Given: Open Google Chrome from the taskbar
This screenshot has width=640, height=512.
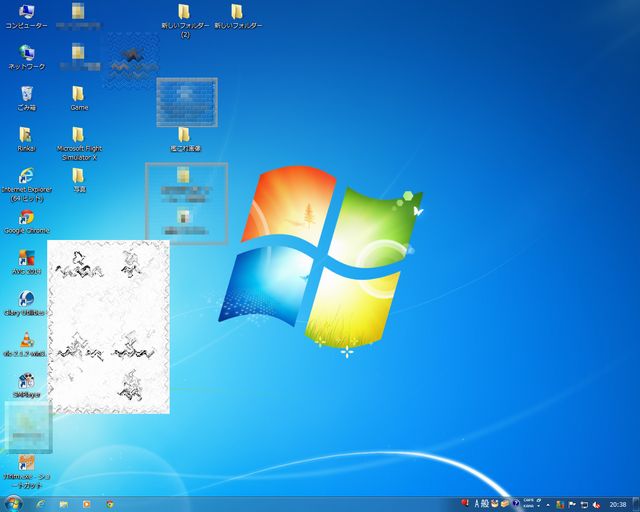Looking at the screenshot, I should 109,504.
